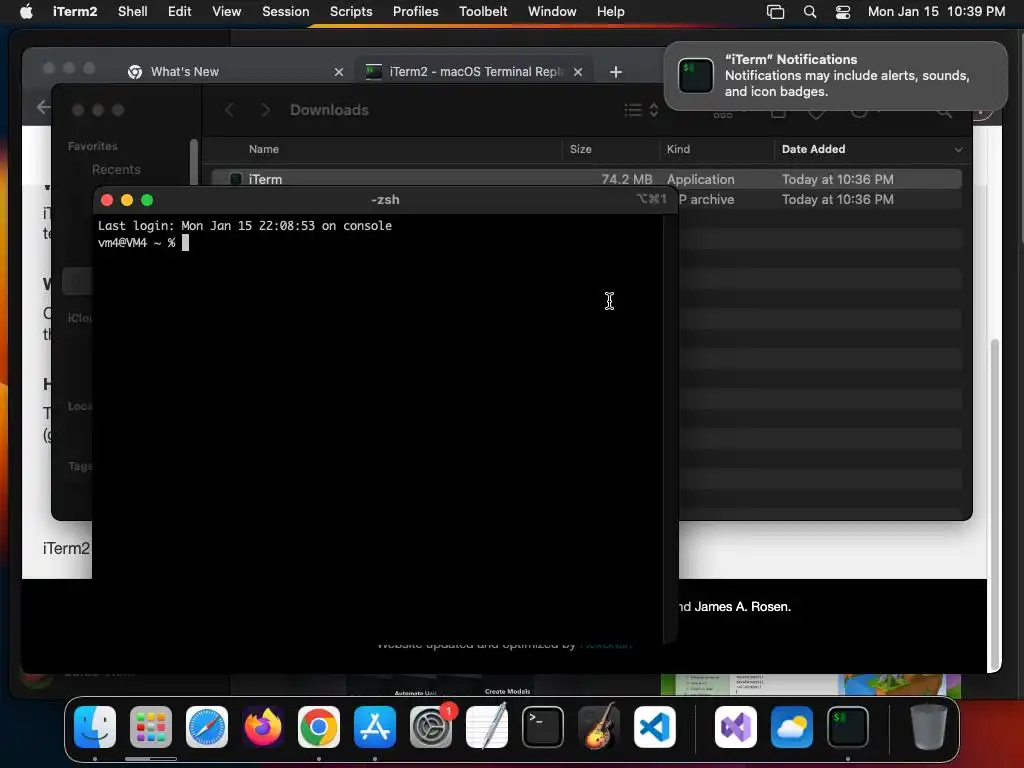Open the Weather app in the Dock
This screenshot has width=1024, height=768.
coord(792,727)
